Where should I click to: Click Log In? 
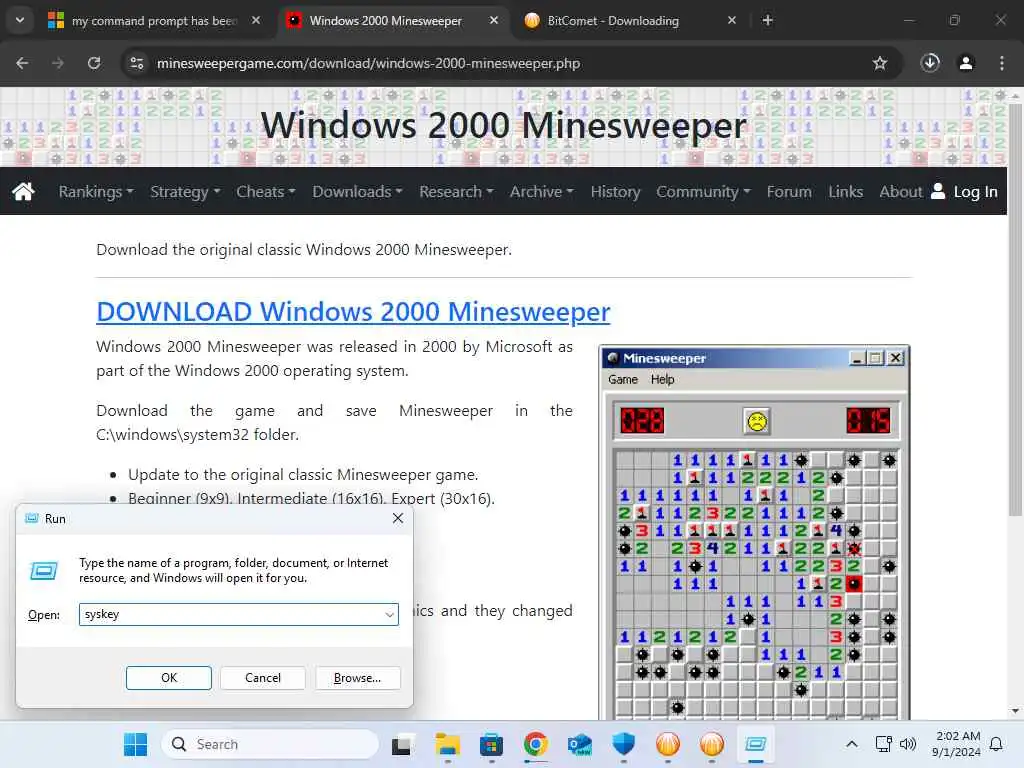tap(965, 191)
